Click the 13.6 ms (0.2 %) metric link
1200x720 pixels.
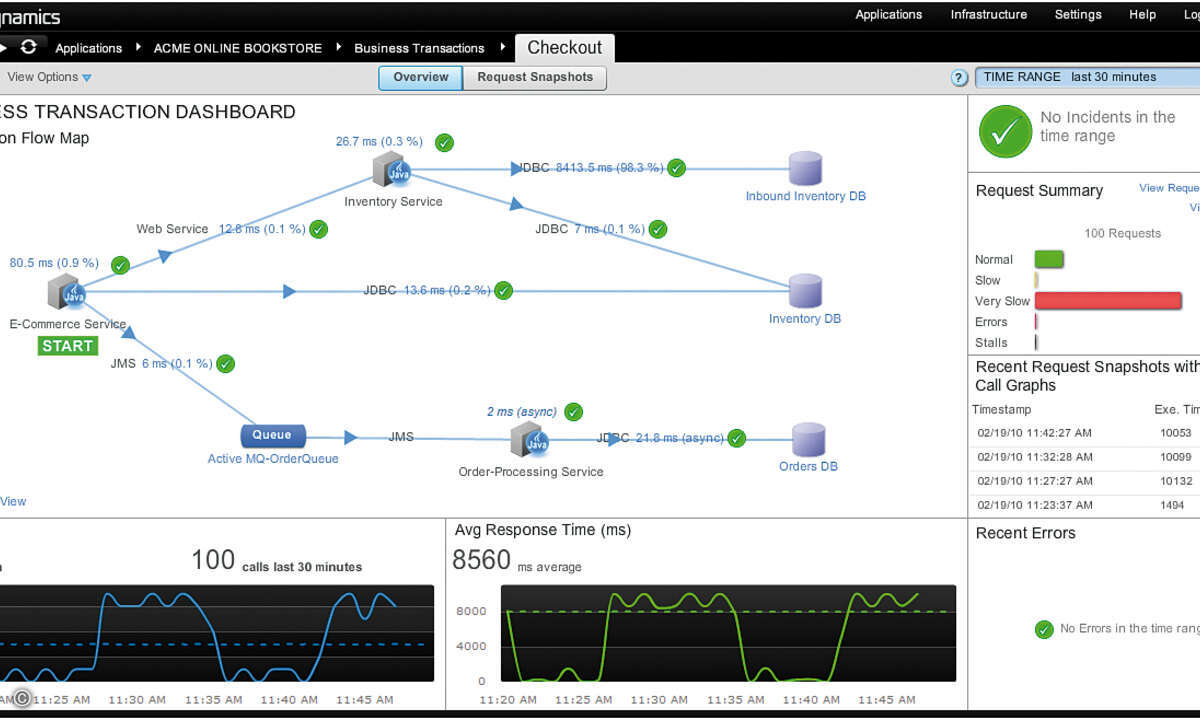tap(447, 291)
